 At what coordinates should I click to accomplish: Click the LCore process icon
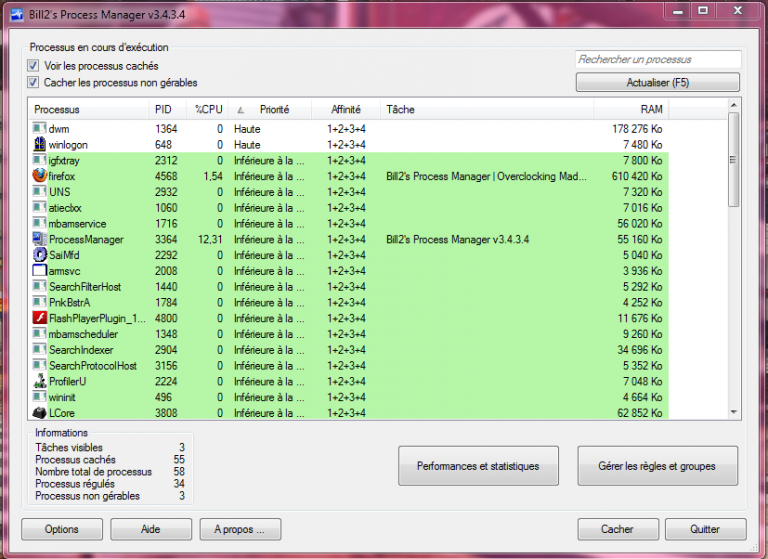pyautogui.click(x=39, y=413)
